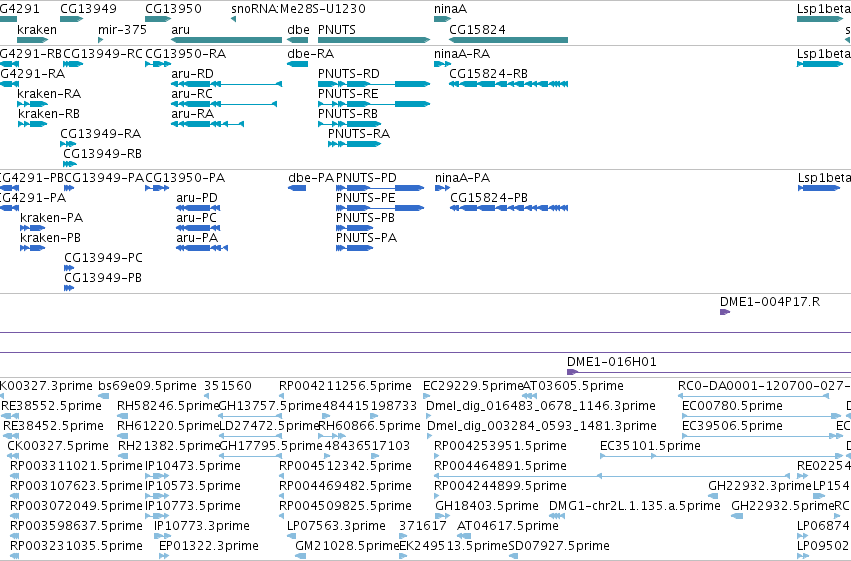
Task: Click the EC29229.5prime EST
Action: (427, 396)
